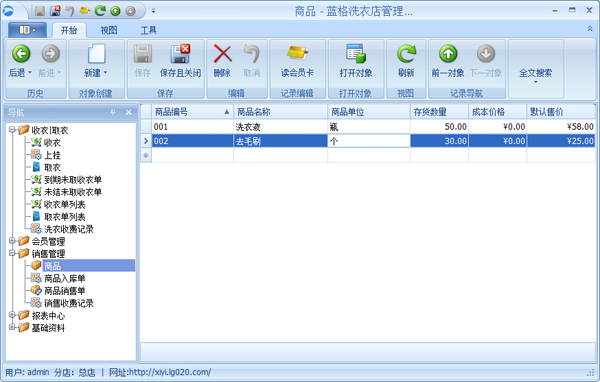Click the 前一对象 previous record icon

[x=448, y=54]
